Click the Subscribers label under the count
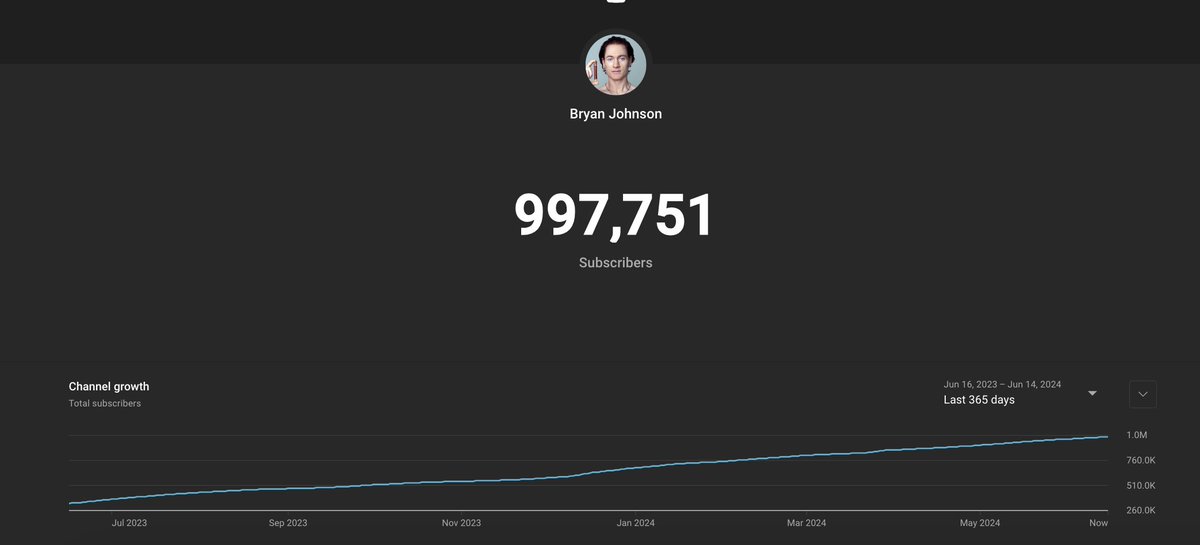Image resolution: width=1200 pixels, height=545 pixels. 615,263
